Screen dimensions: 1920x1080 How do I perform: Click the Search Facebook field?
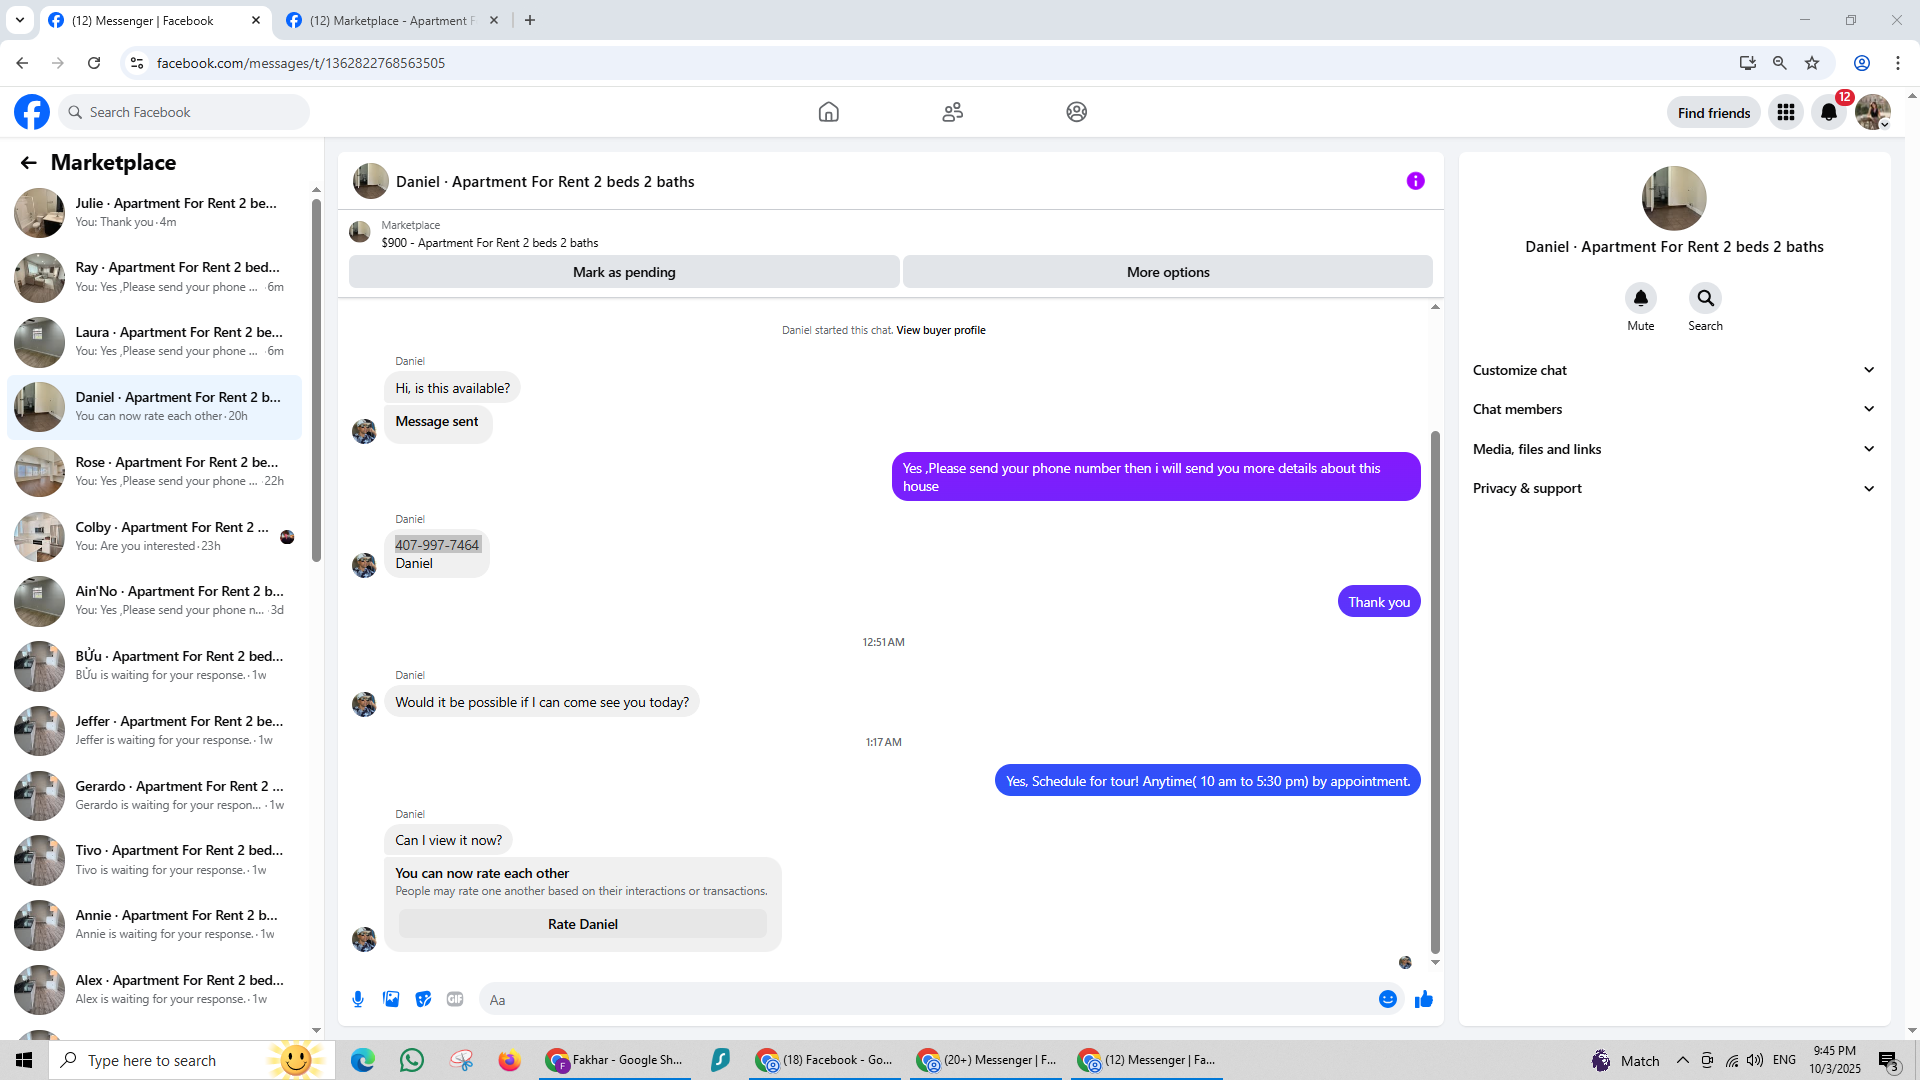tap(184, 112)
